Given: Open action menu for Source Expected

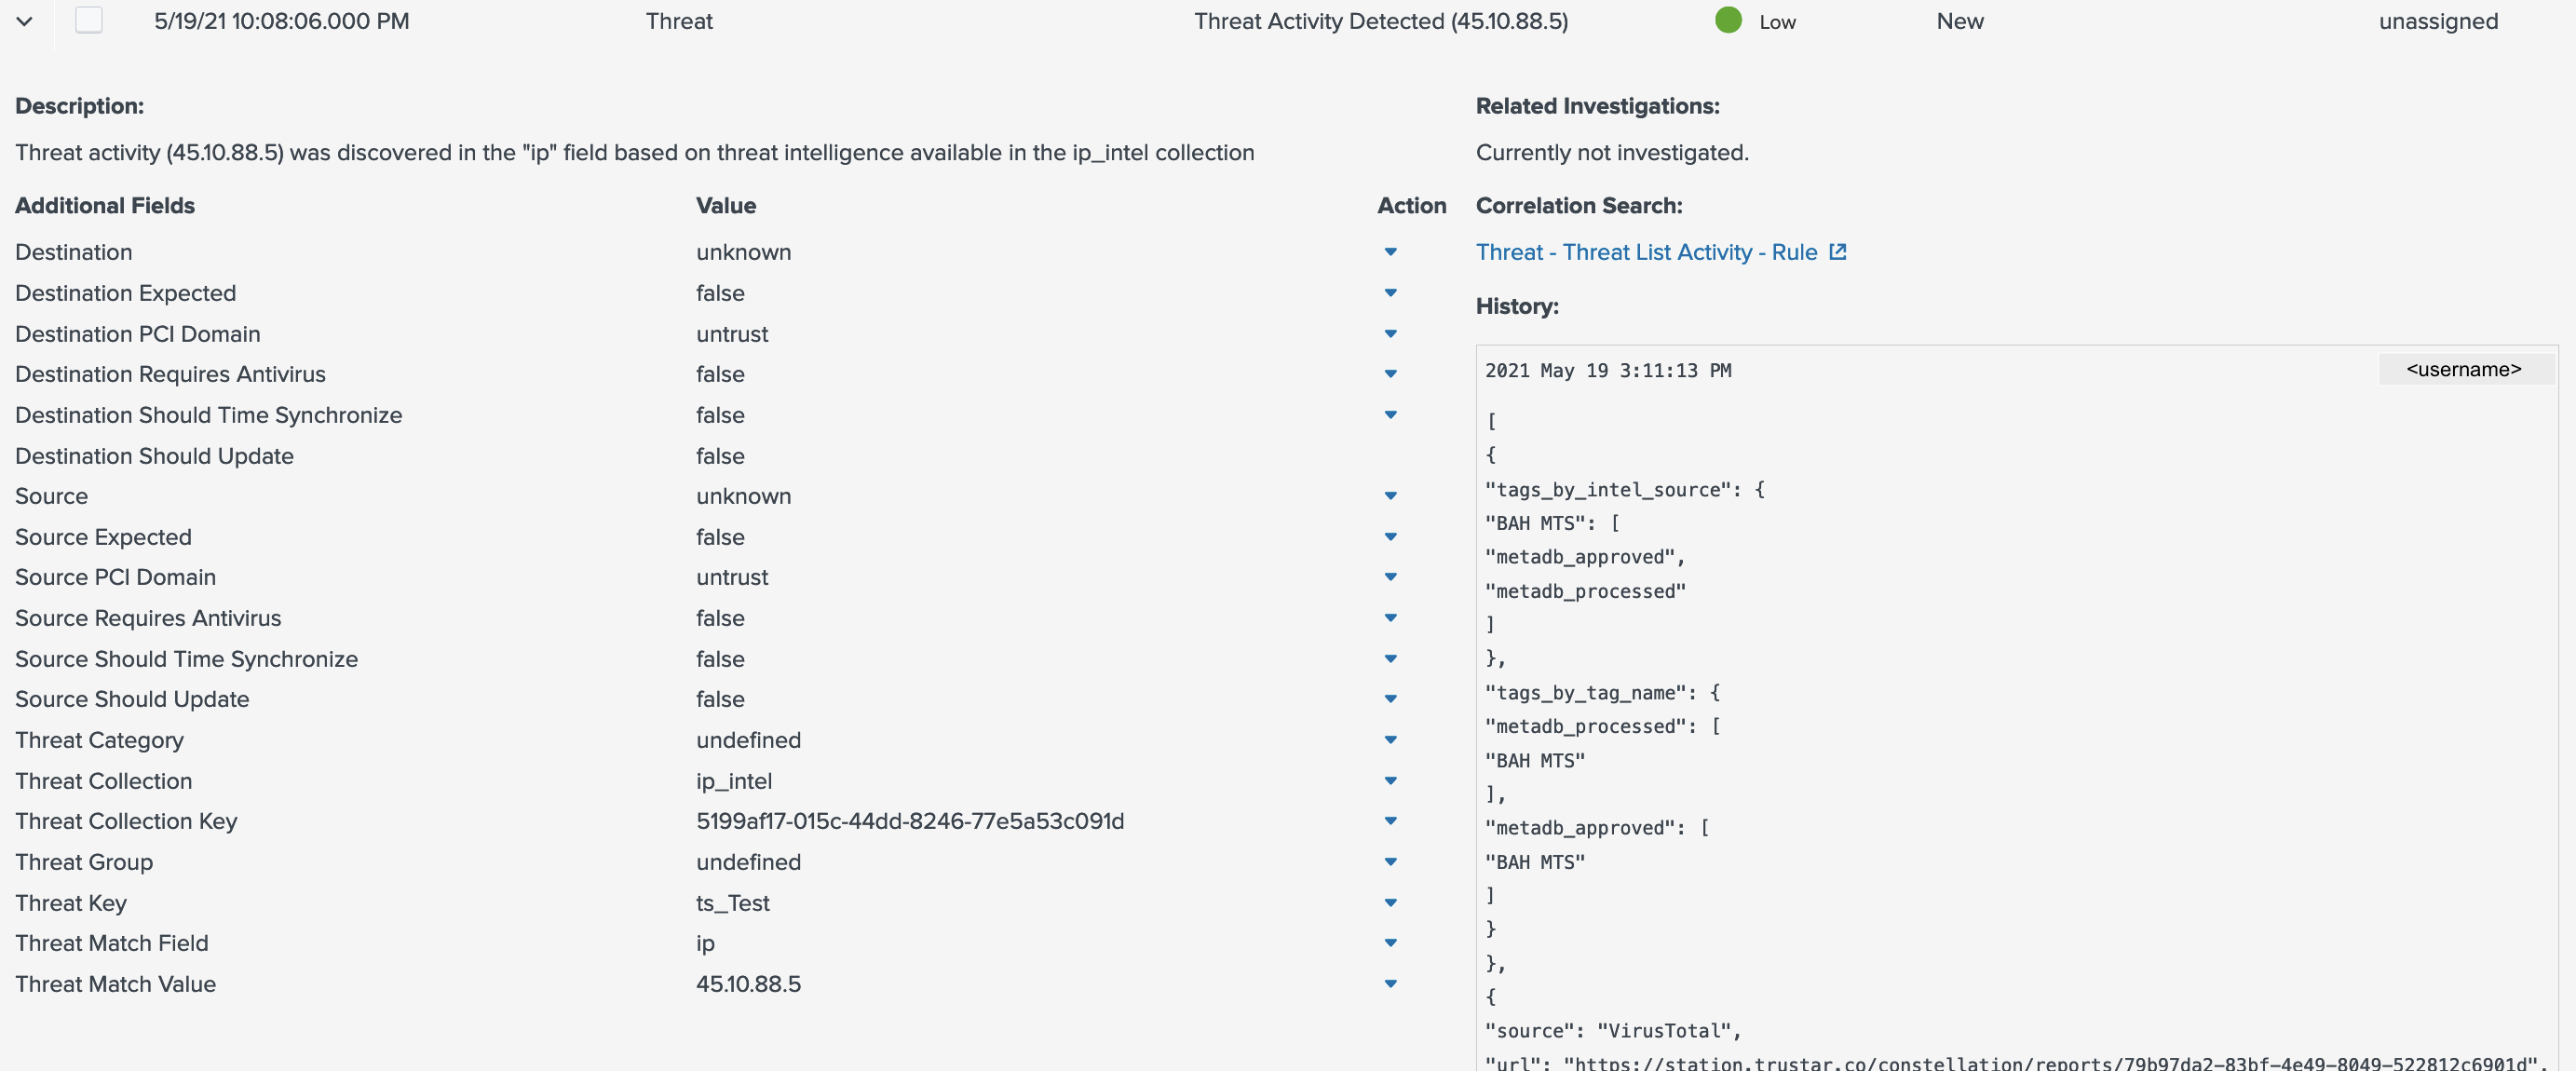Looking at the screenshot, I should click(x=1390, y=537).
